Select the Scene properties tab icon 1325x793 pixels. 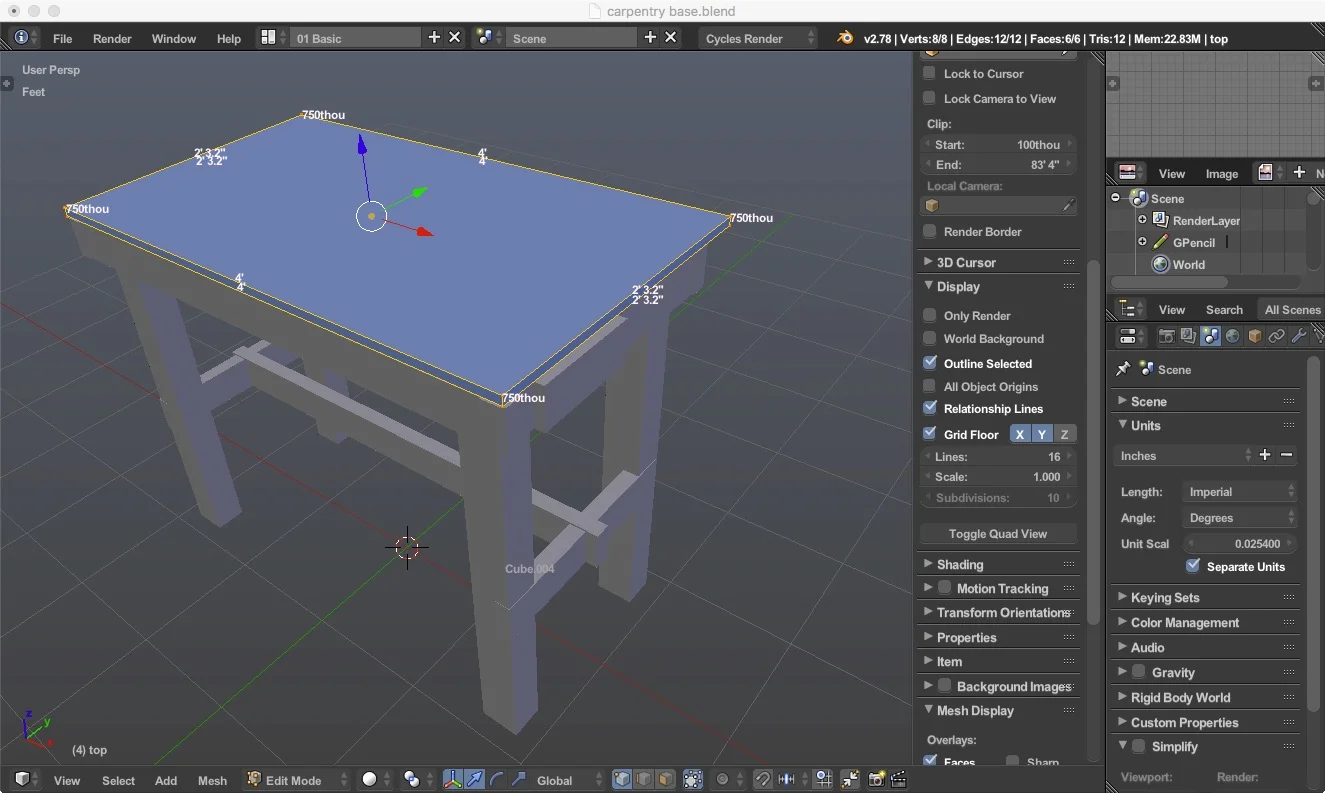(1210, 336)
